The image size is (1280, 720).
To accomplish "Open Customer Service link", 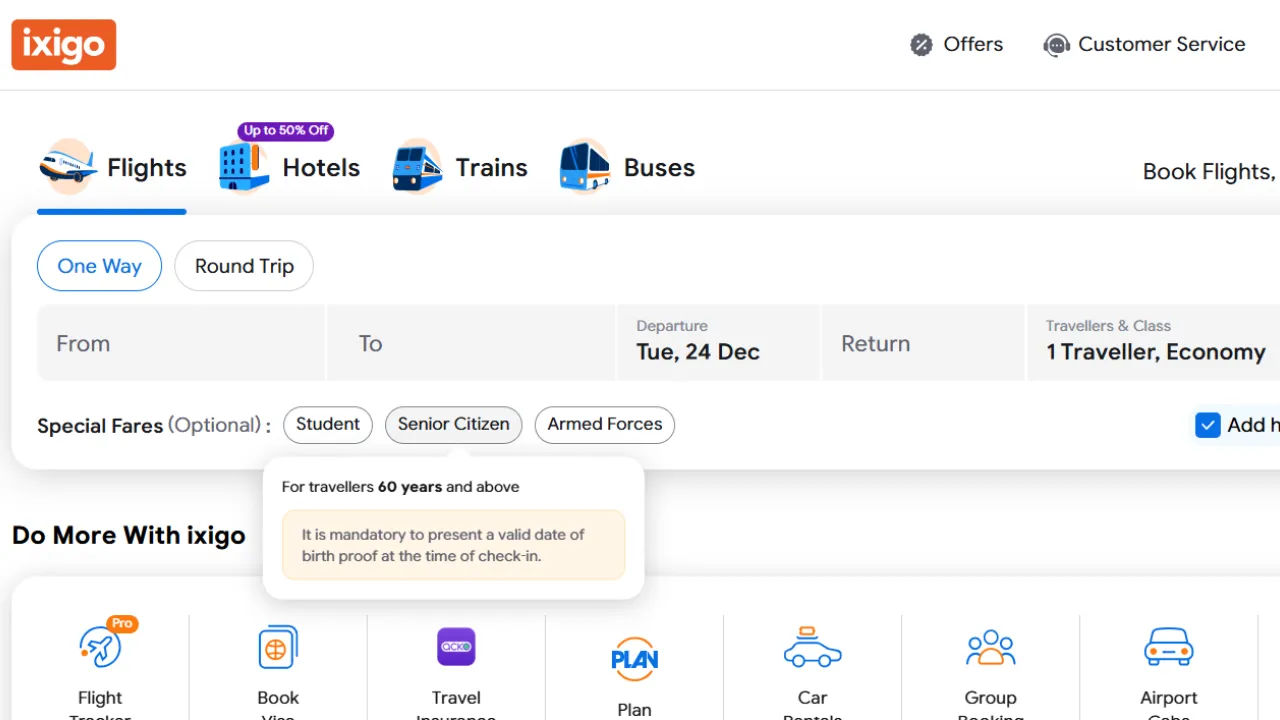I will (x=1144, y=44).
